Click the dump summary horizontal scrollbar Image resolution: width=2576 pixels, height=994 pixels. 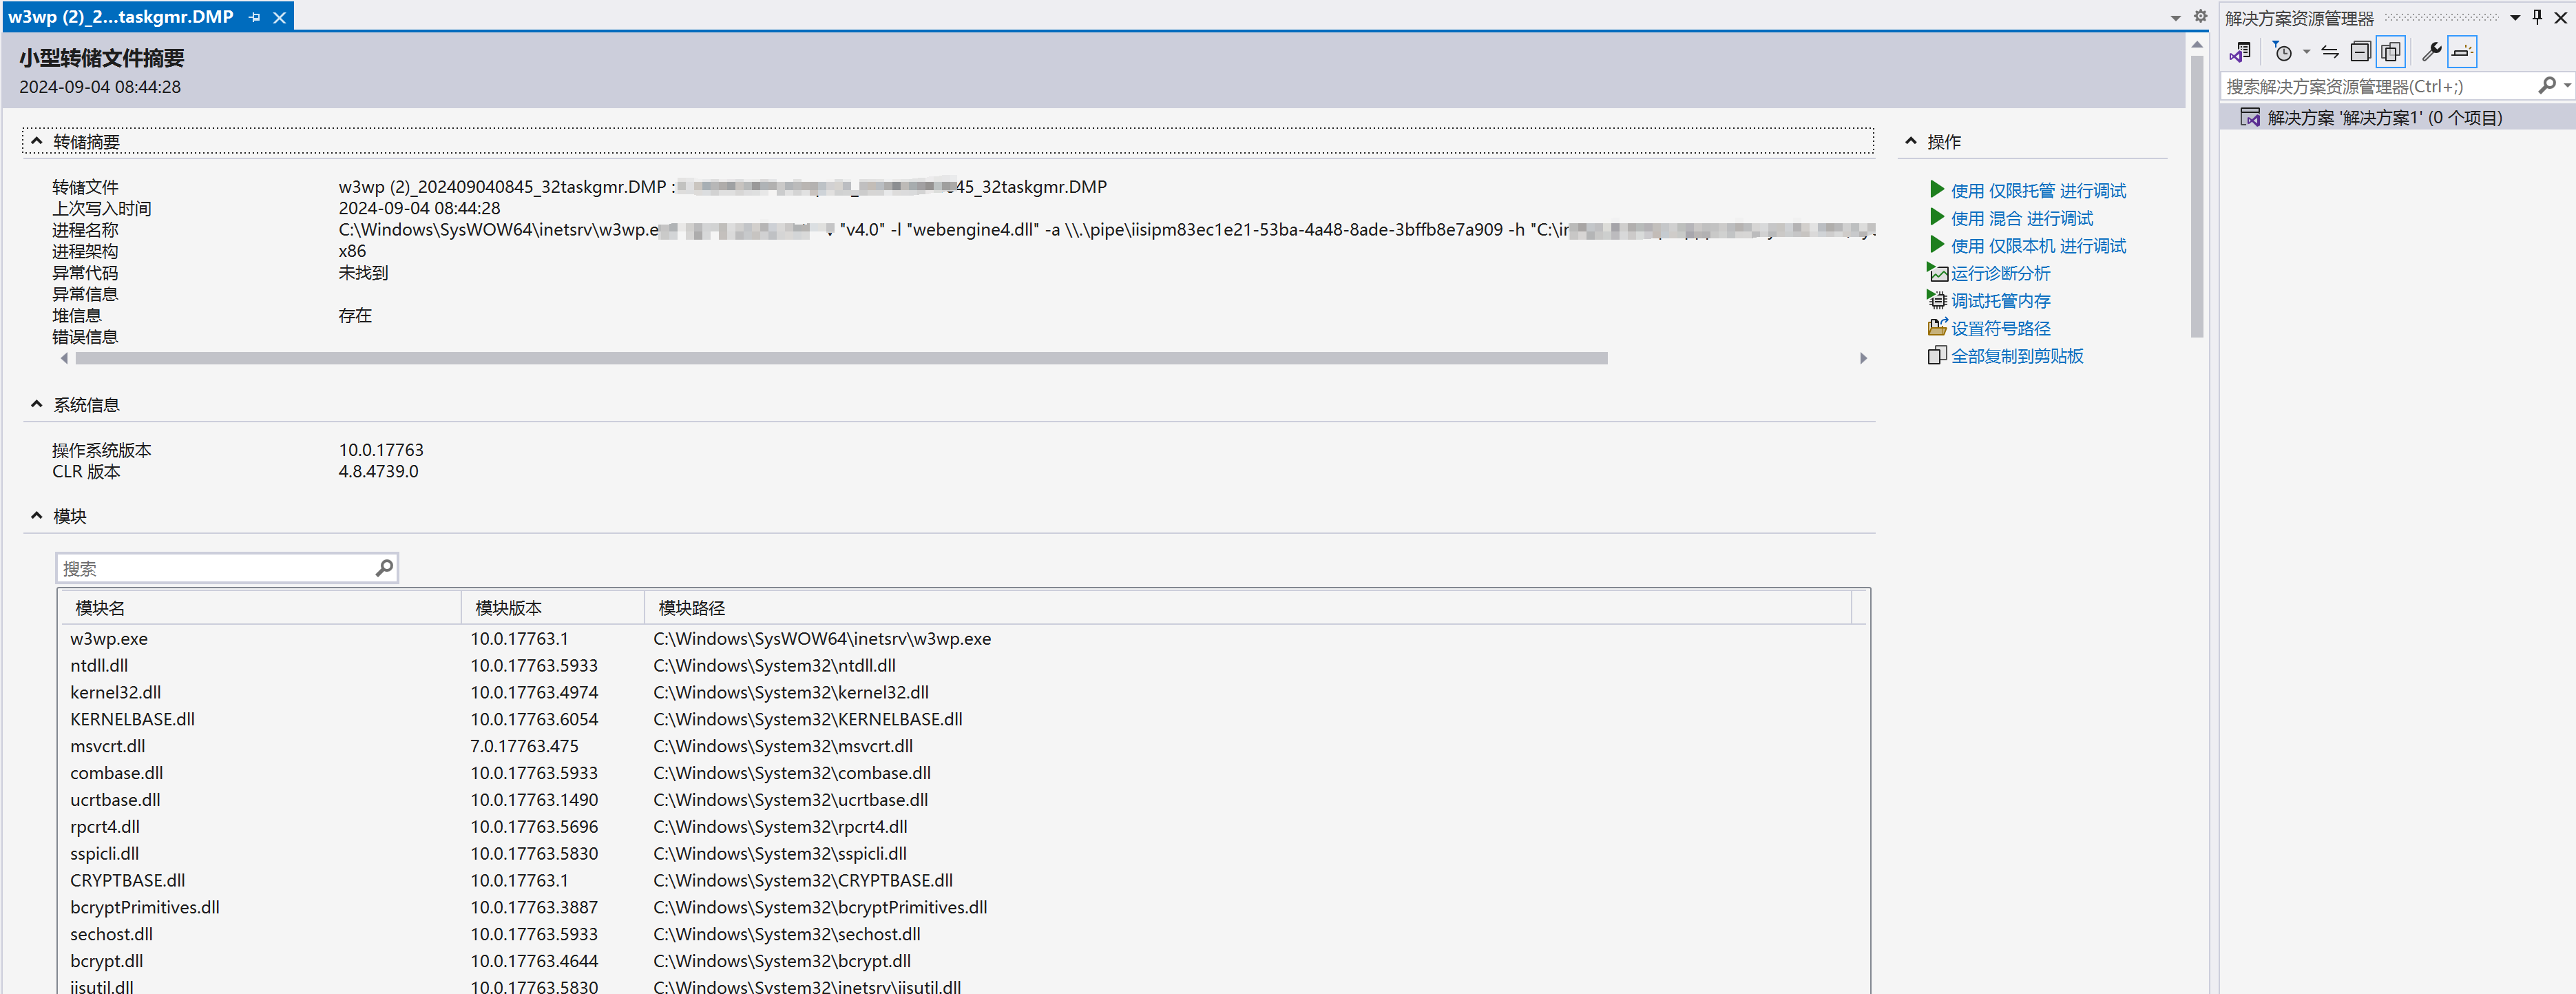tap(840, 358)
